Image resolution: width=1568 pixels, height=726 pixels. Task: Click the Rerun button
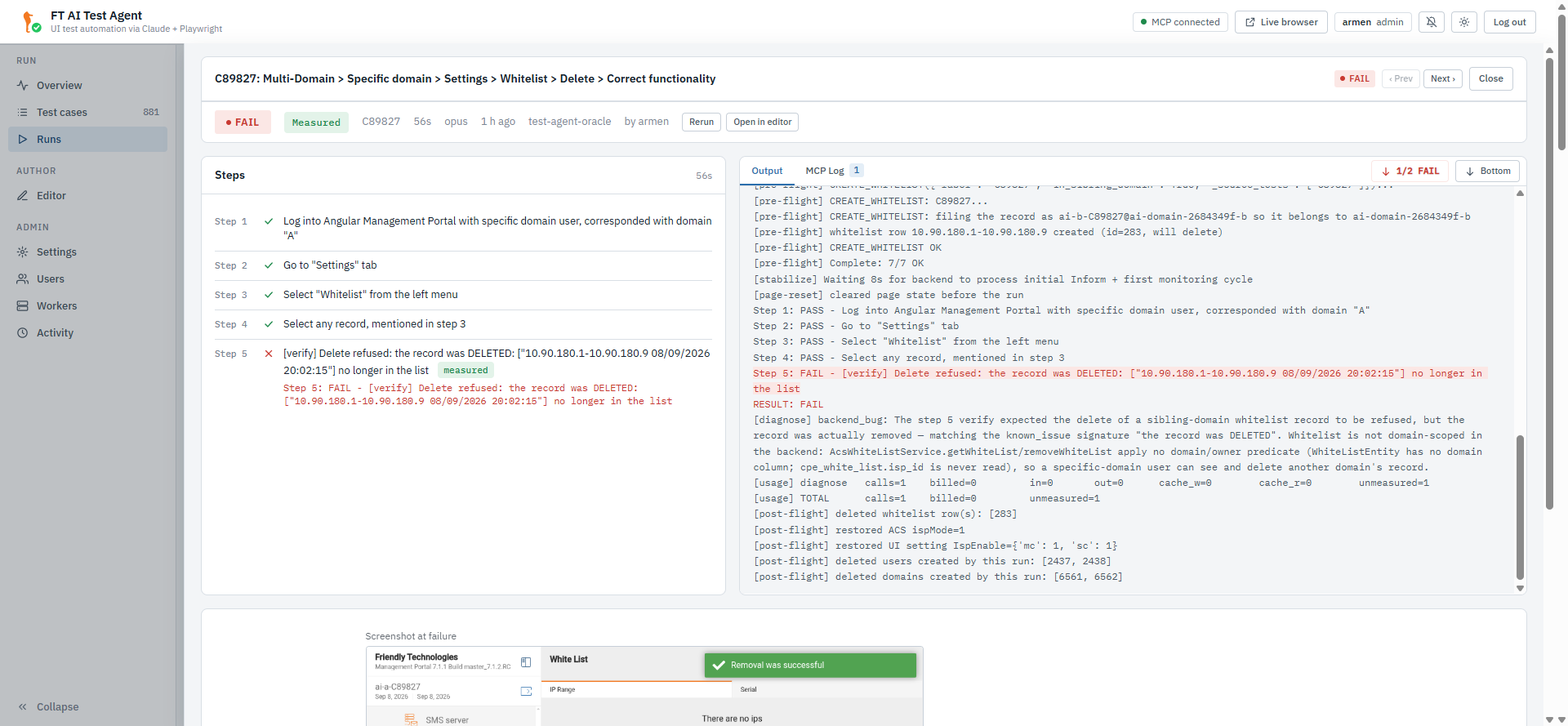coord(701,122)
